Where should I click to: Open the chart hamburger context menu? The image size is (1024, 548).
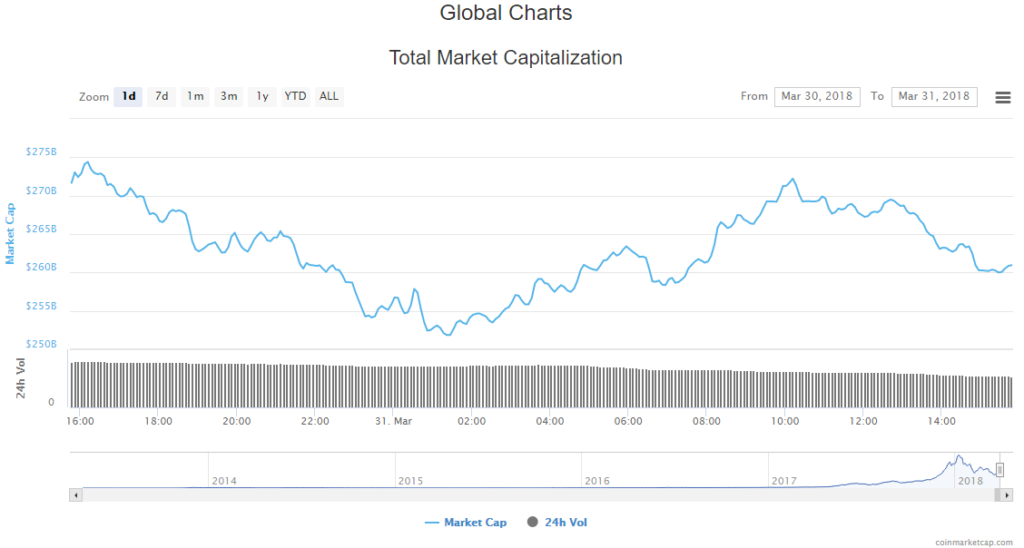(x=1002, y=97)
